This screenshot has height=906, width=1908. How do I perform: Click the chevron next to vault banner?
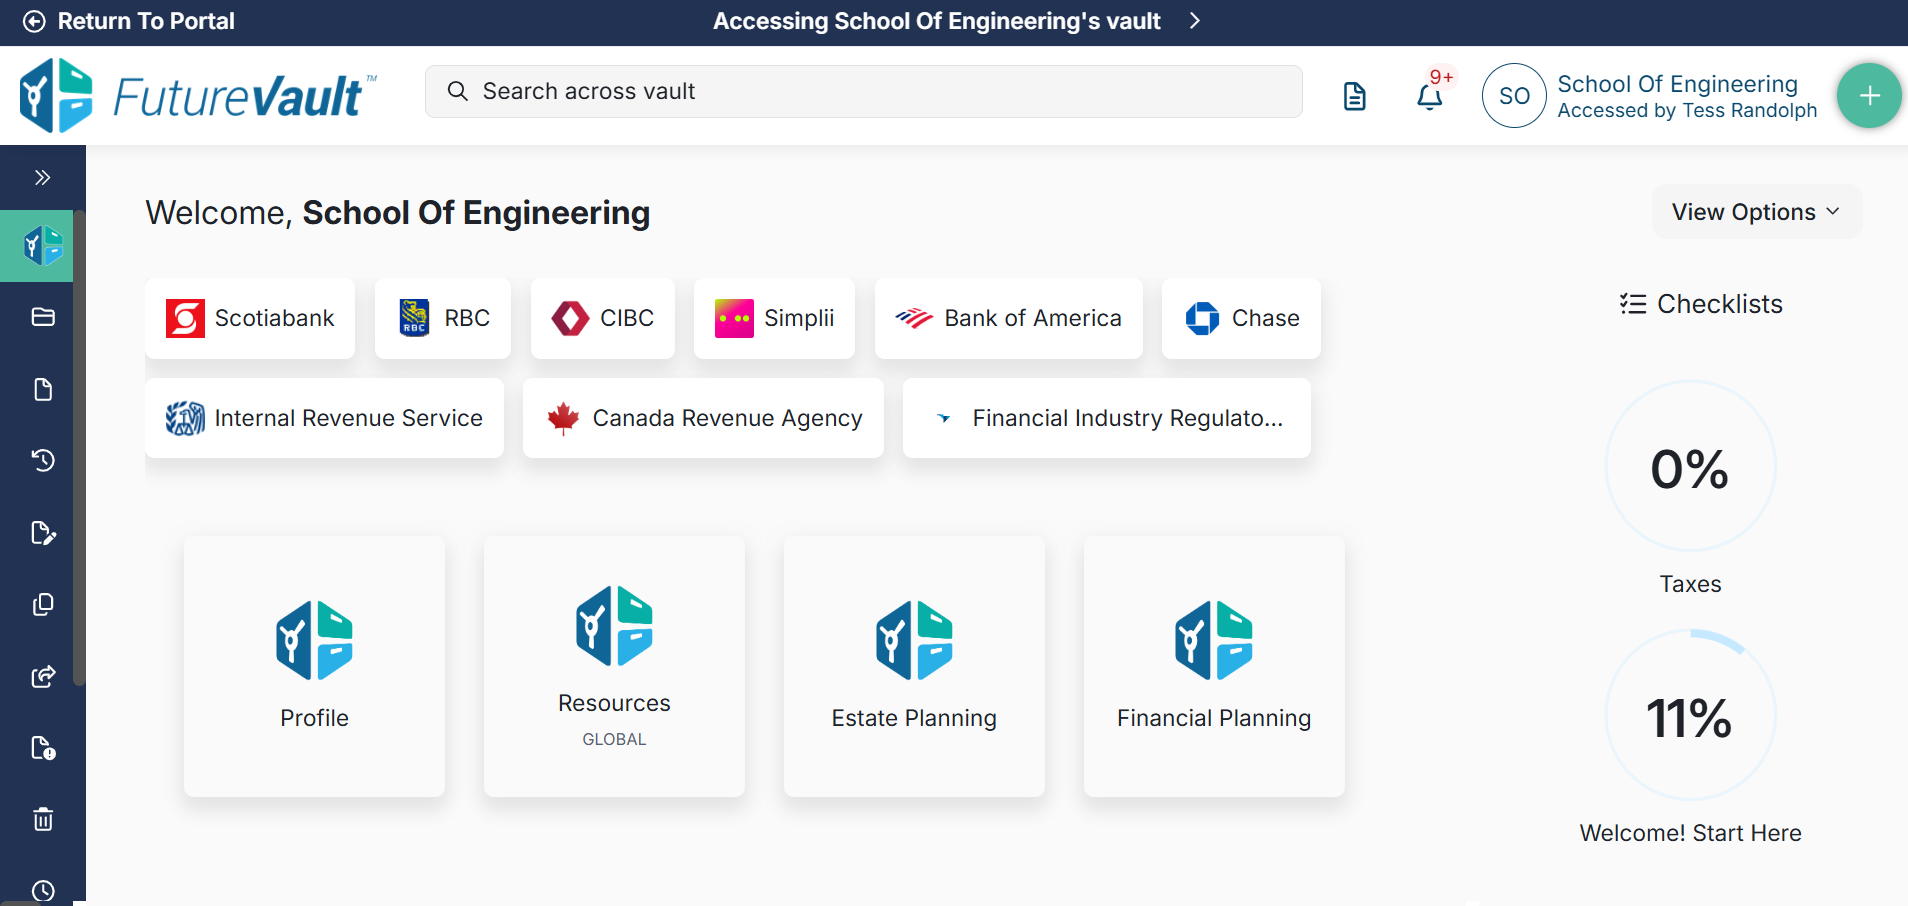coord(1194,21)
